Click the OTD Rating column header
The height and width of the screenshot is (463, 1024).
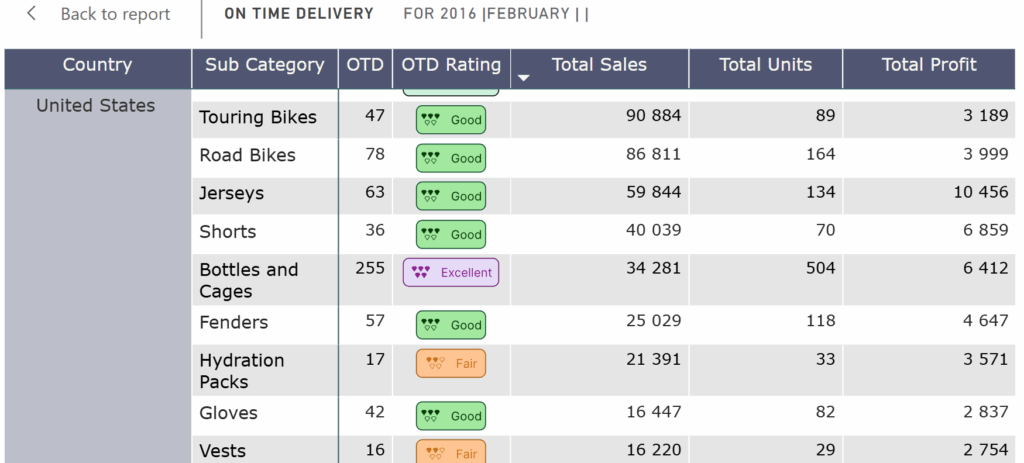tap(451, 65)
